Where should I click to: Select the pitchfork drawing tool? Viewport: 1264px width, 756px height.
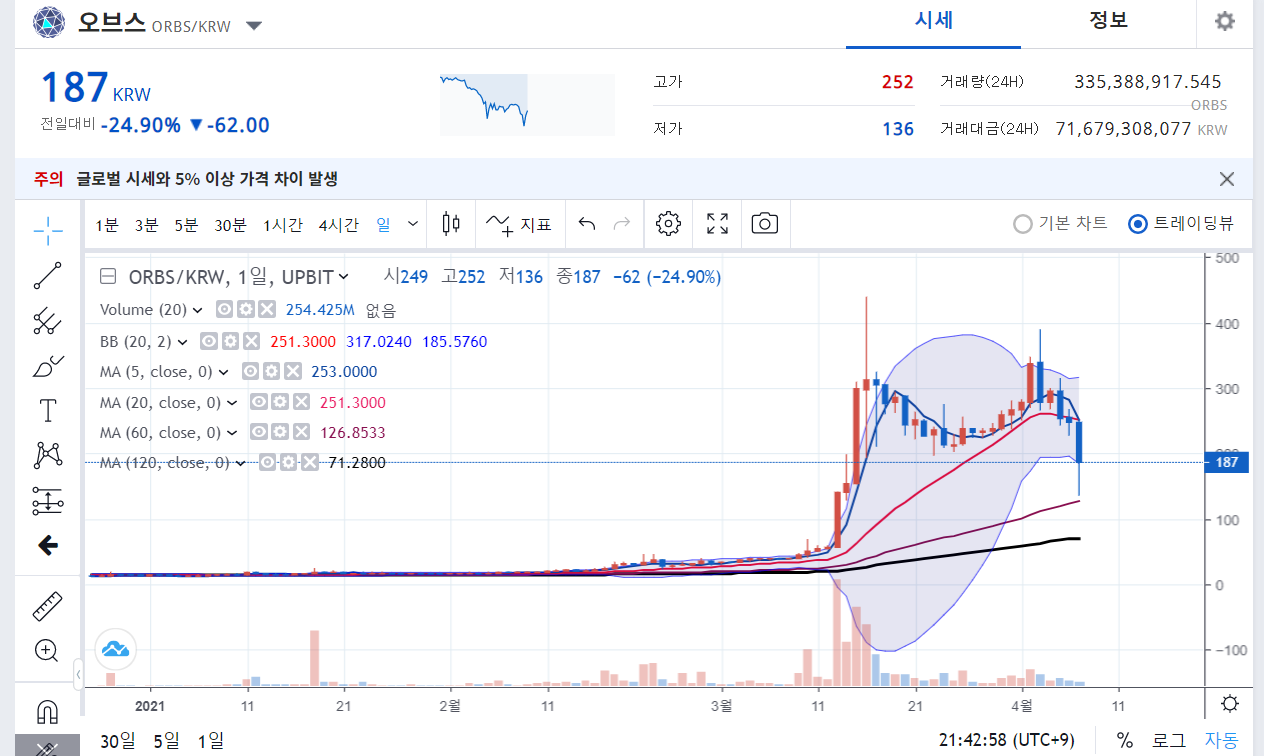pyautogui.click(x=47, y=321)
